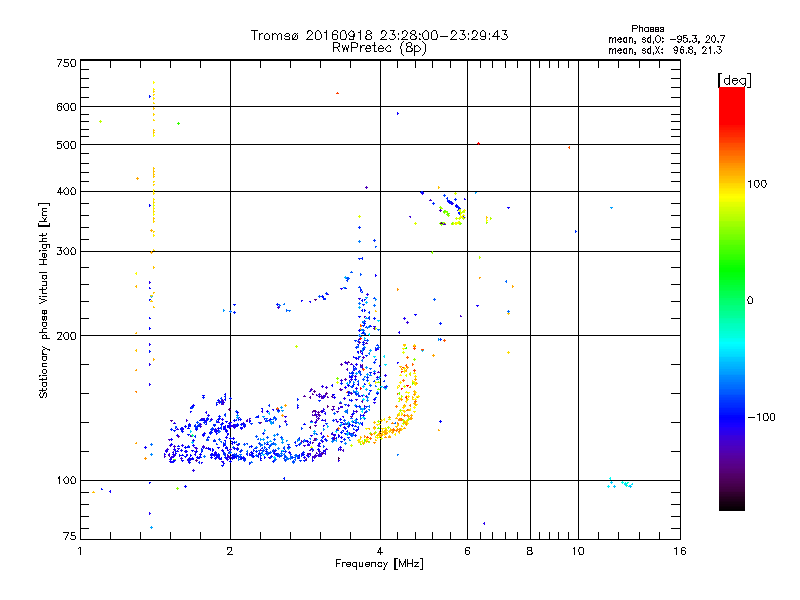Click the yellow-green echo cluster below 400 km
The width and height of the screenshot is (800, 600).
point(453,216)
